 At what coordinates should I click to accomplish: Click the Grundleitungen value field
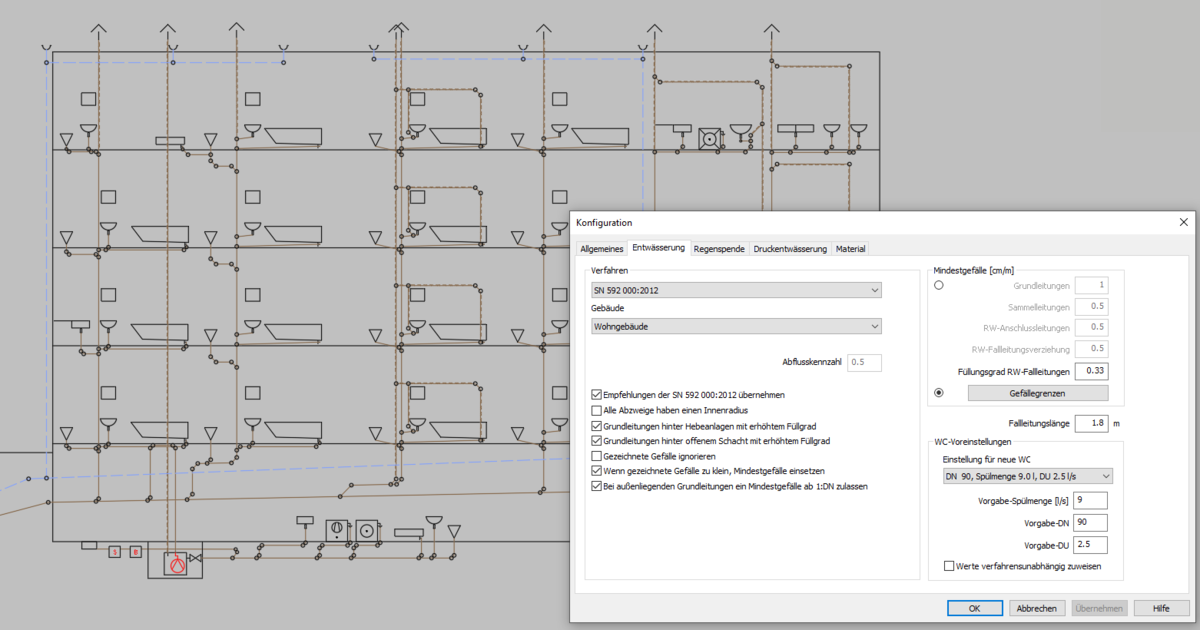pos(1091,286)
